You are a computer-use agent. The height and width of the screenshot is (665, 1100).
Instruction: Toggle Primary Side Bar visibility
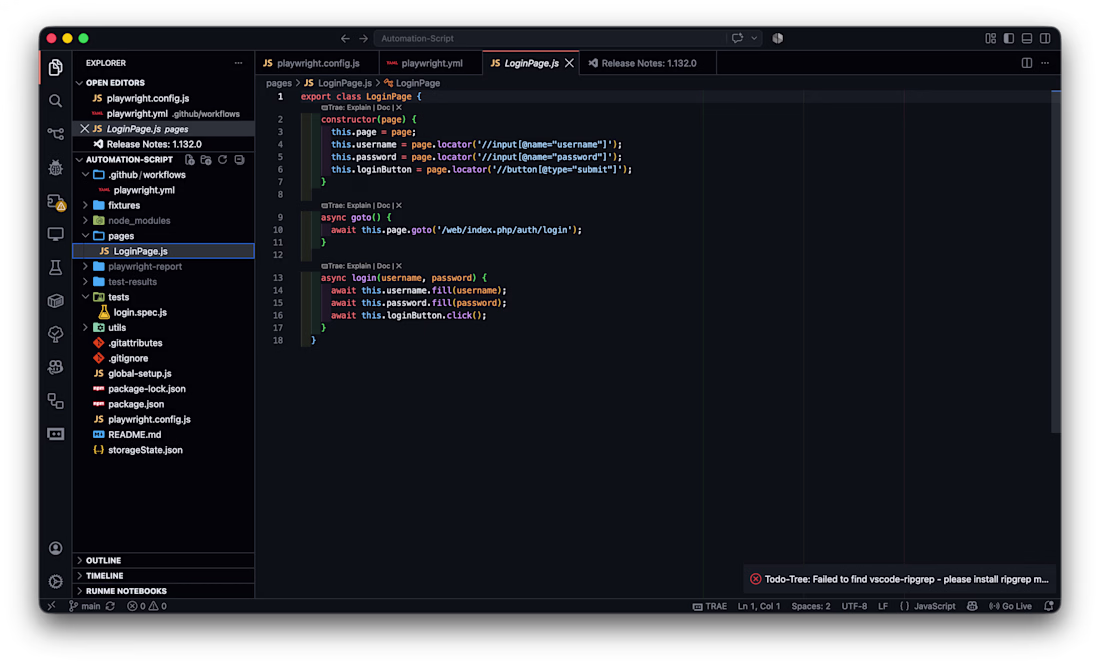tap(1009, 39)
